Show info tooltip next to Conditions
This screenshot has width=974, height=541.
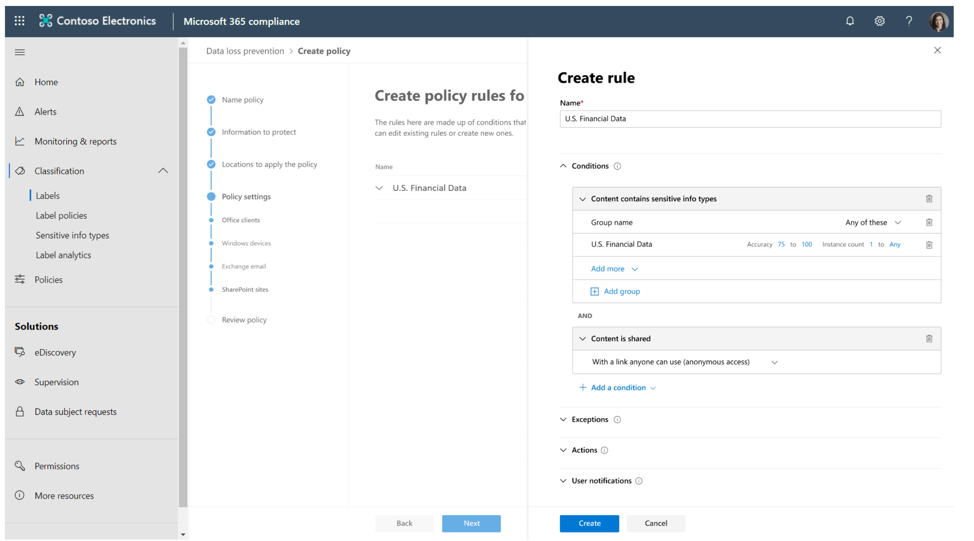[617, 167]
